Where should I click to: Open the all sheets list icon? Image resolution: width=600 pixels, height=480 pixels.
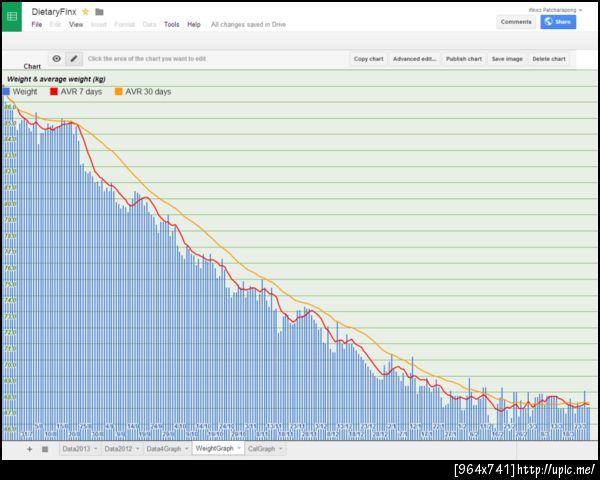tap(45, 449)
